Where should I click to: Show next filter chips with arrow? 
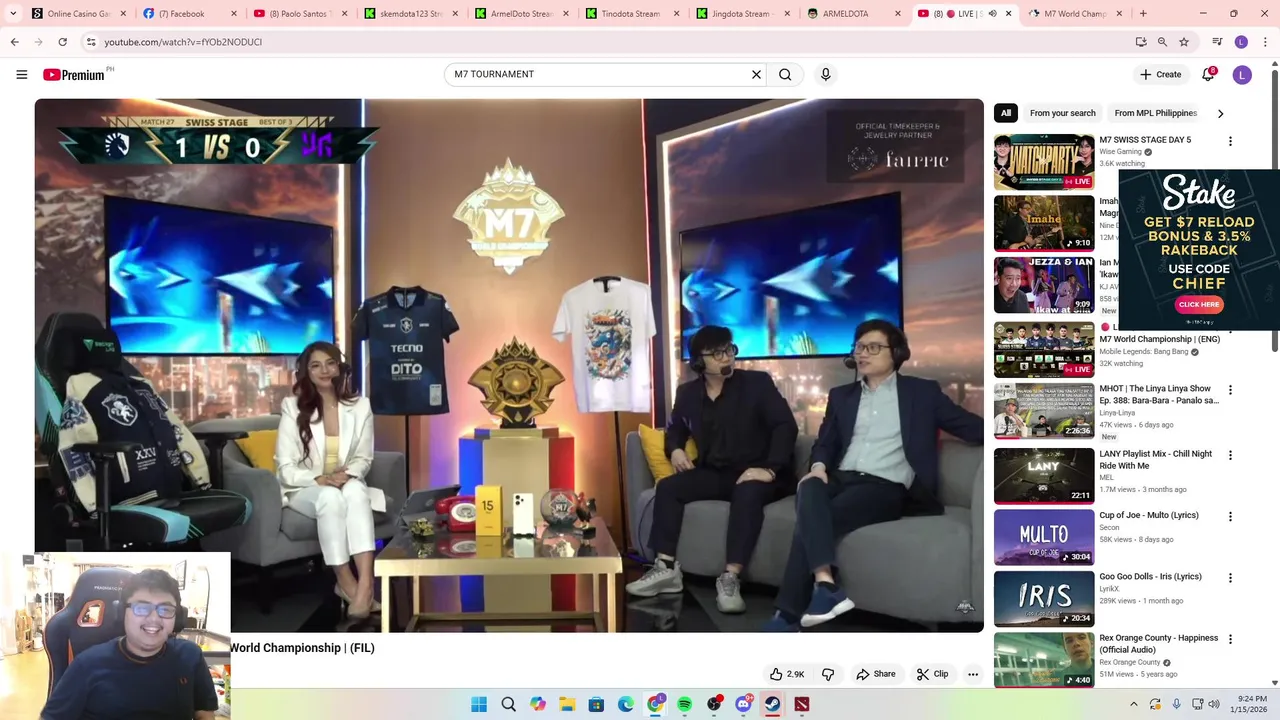[1220, 113]
